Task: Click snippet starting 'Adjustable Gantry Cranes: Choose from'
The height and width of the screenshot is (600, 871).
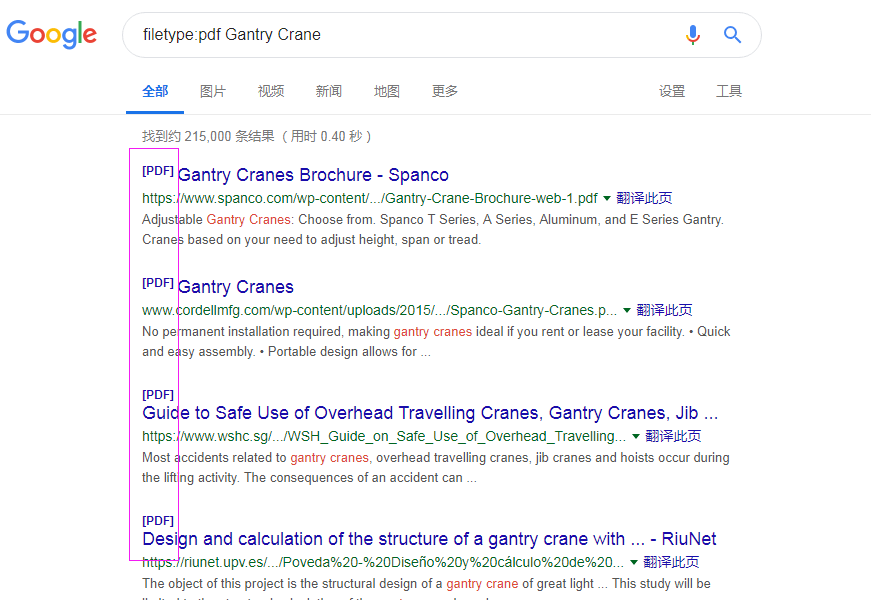Action: click(433, 229)
